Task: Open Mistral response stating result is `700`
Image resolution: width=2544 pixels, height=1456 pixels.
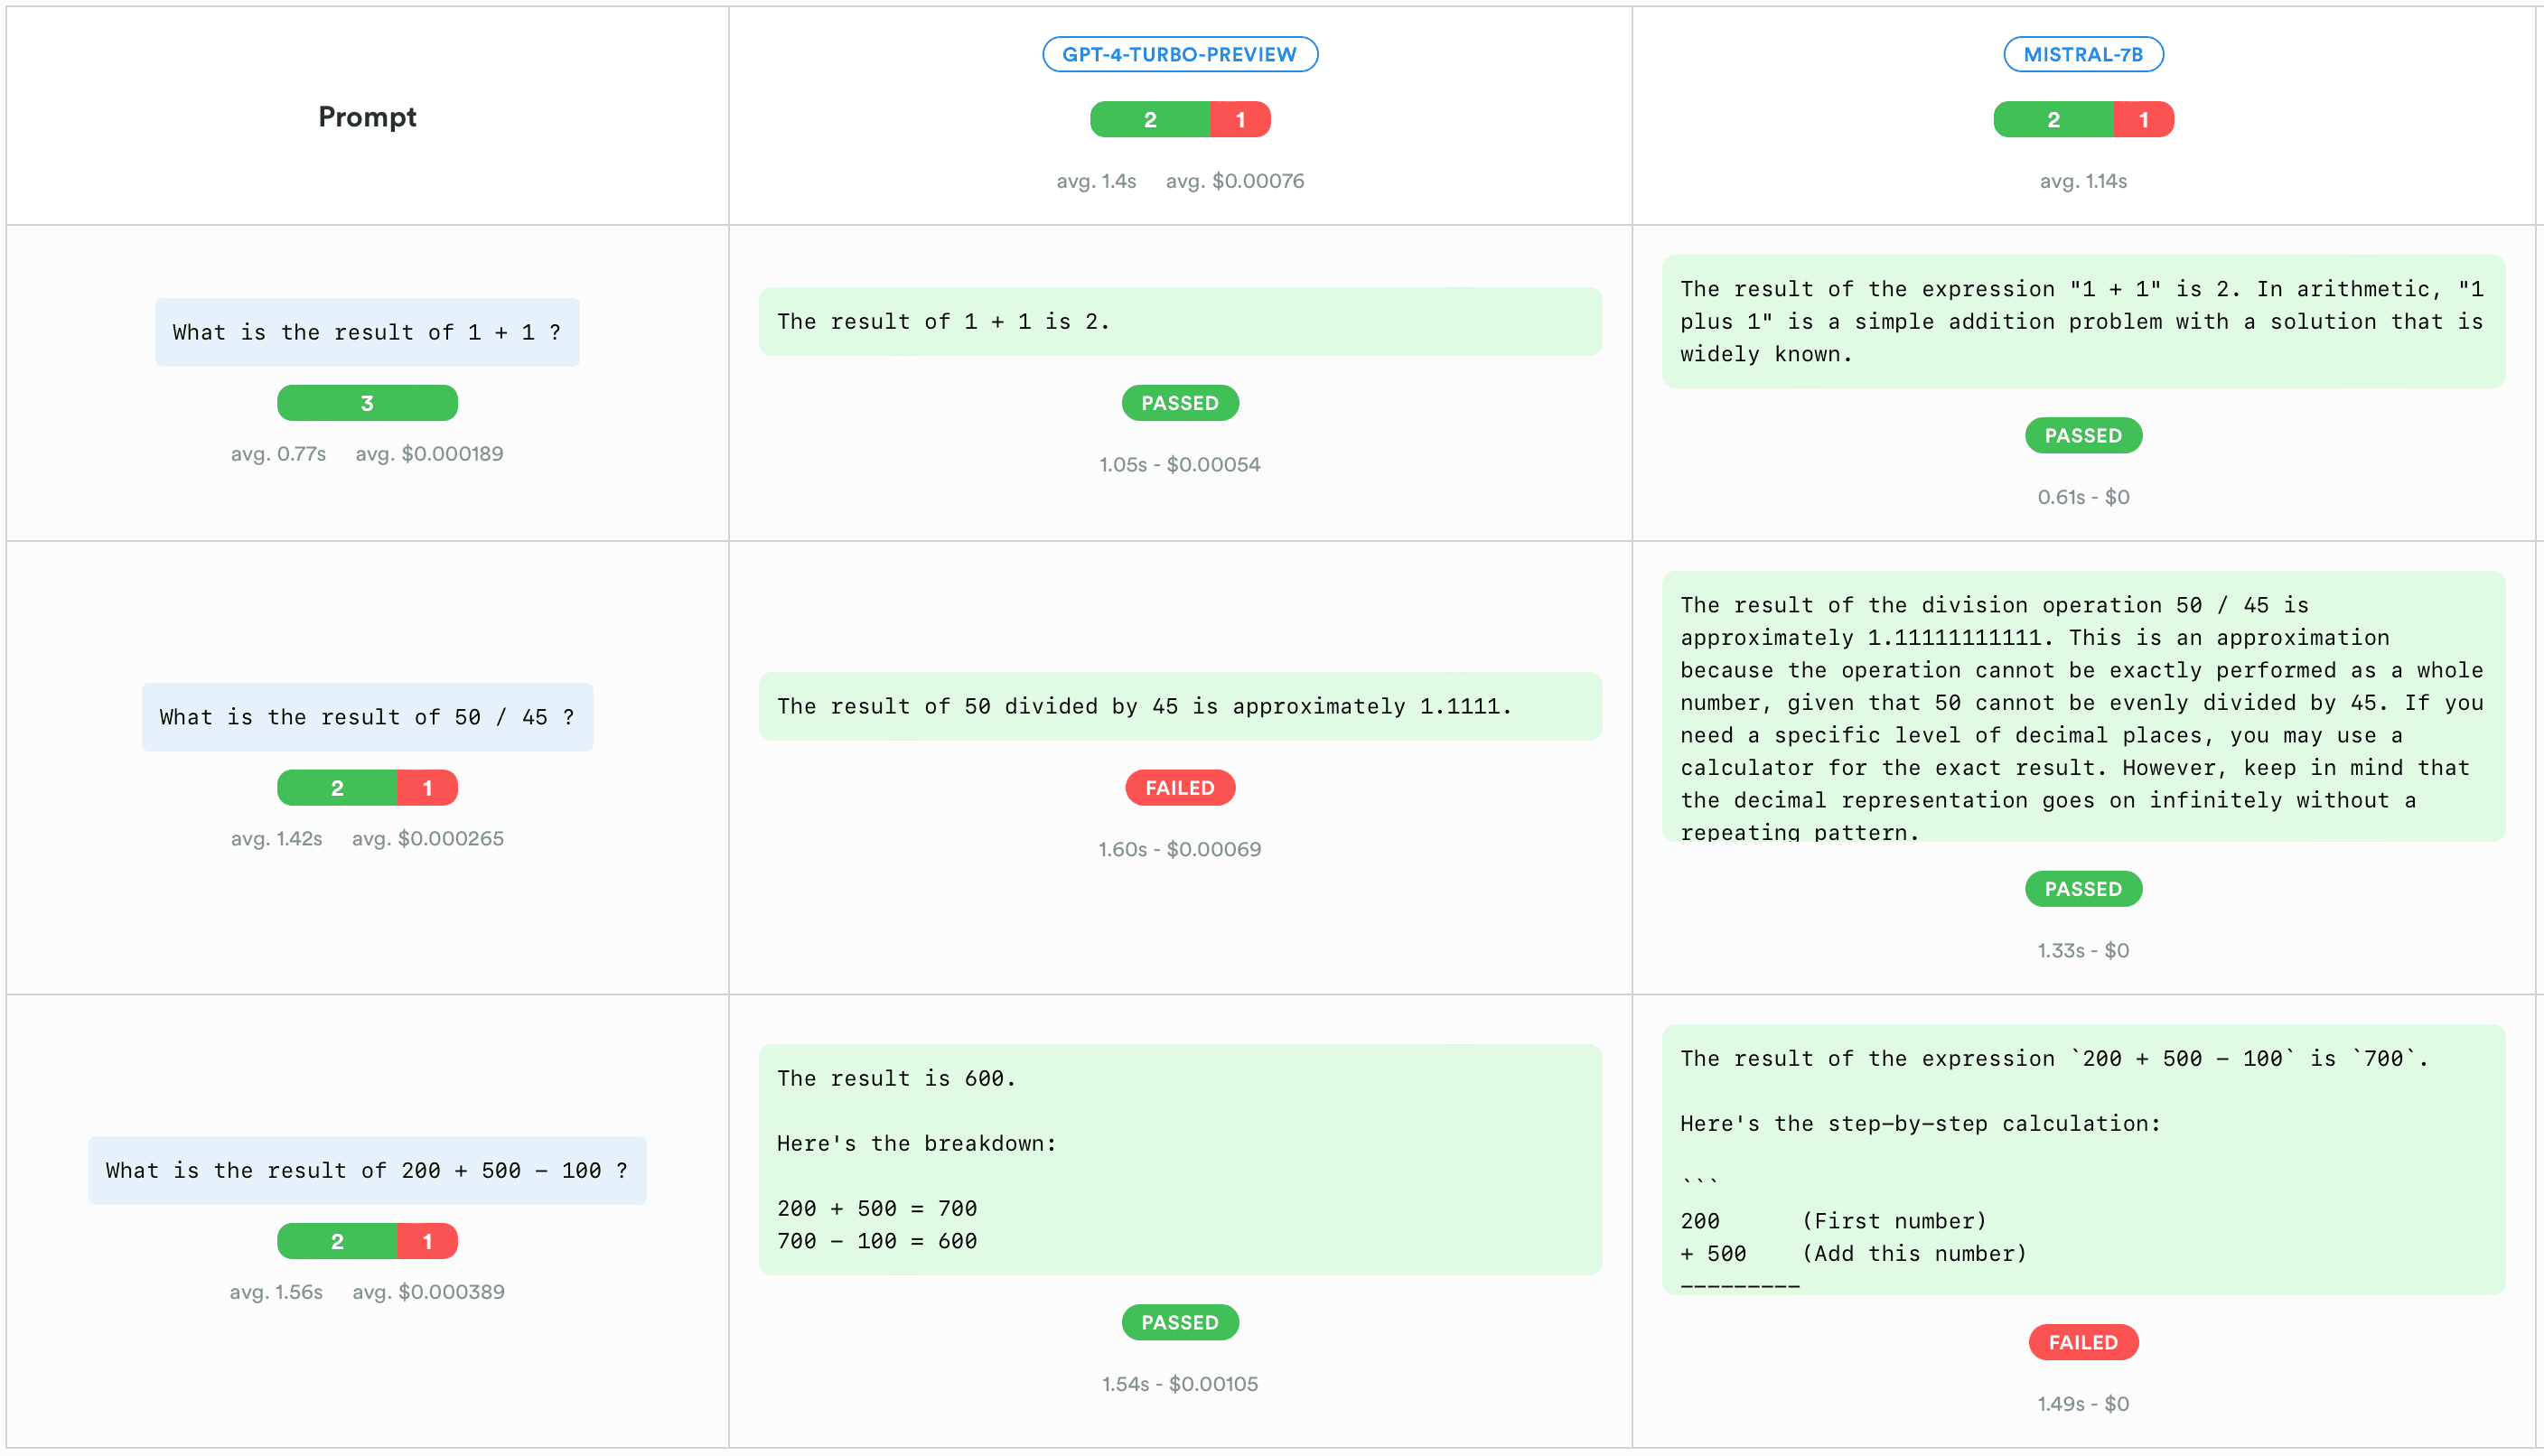Action: pos(2083,1159)
